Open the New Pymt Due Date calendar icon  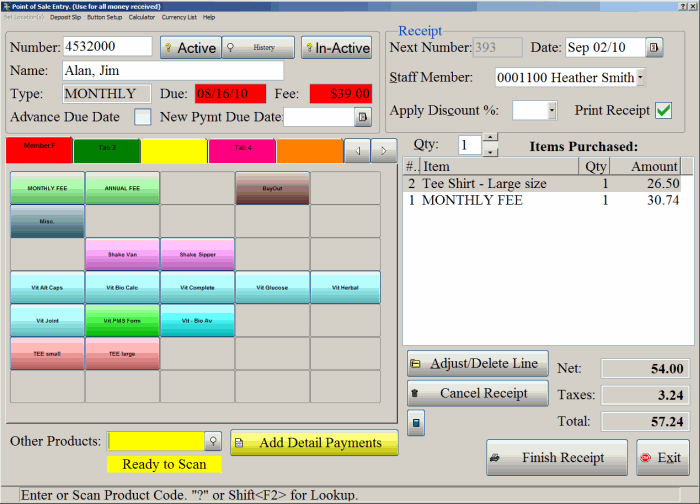click(363, 117)
